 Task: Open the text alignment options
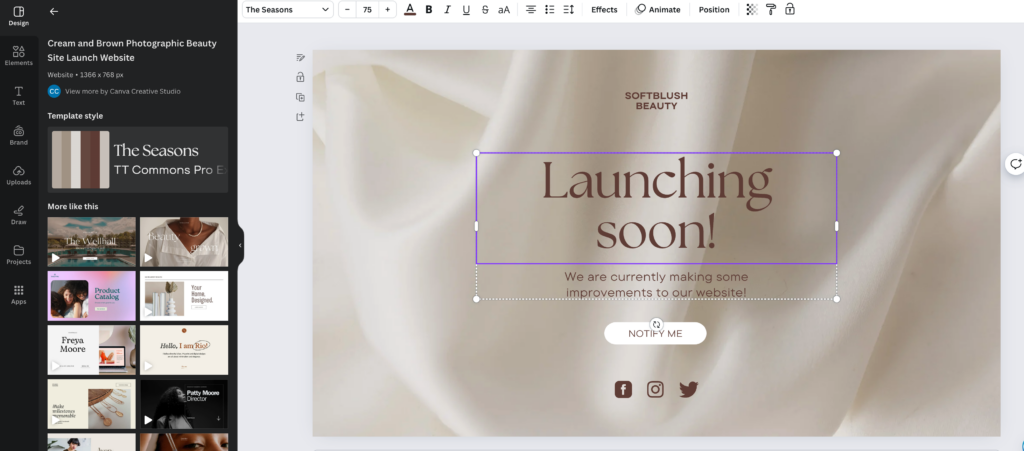point(531,9)
